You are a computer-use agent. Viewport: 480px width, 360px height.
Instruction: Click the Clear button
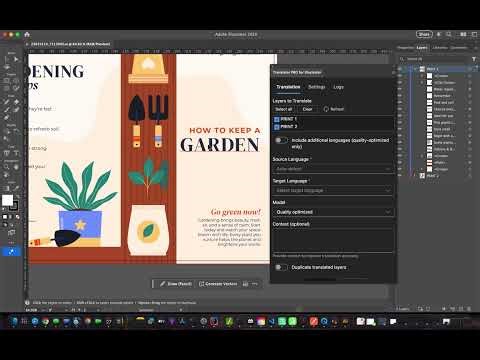307,109
